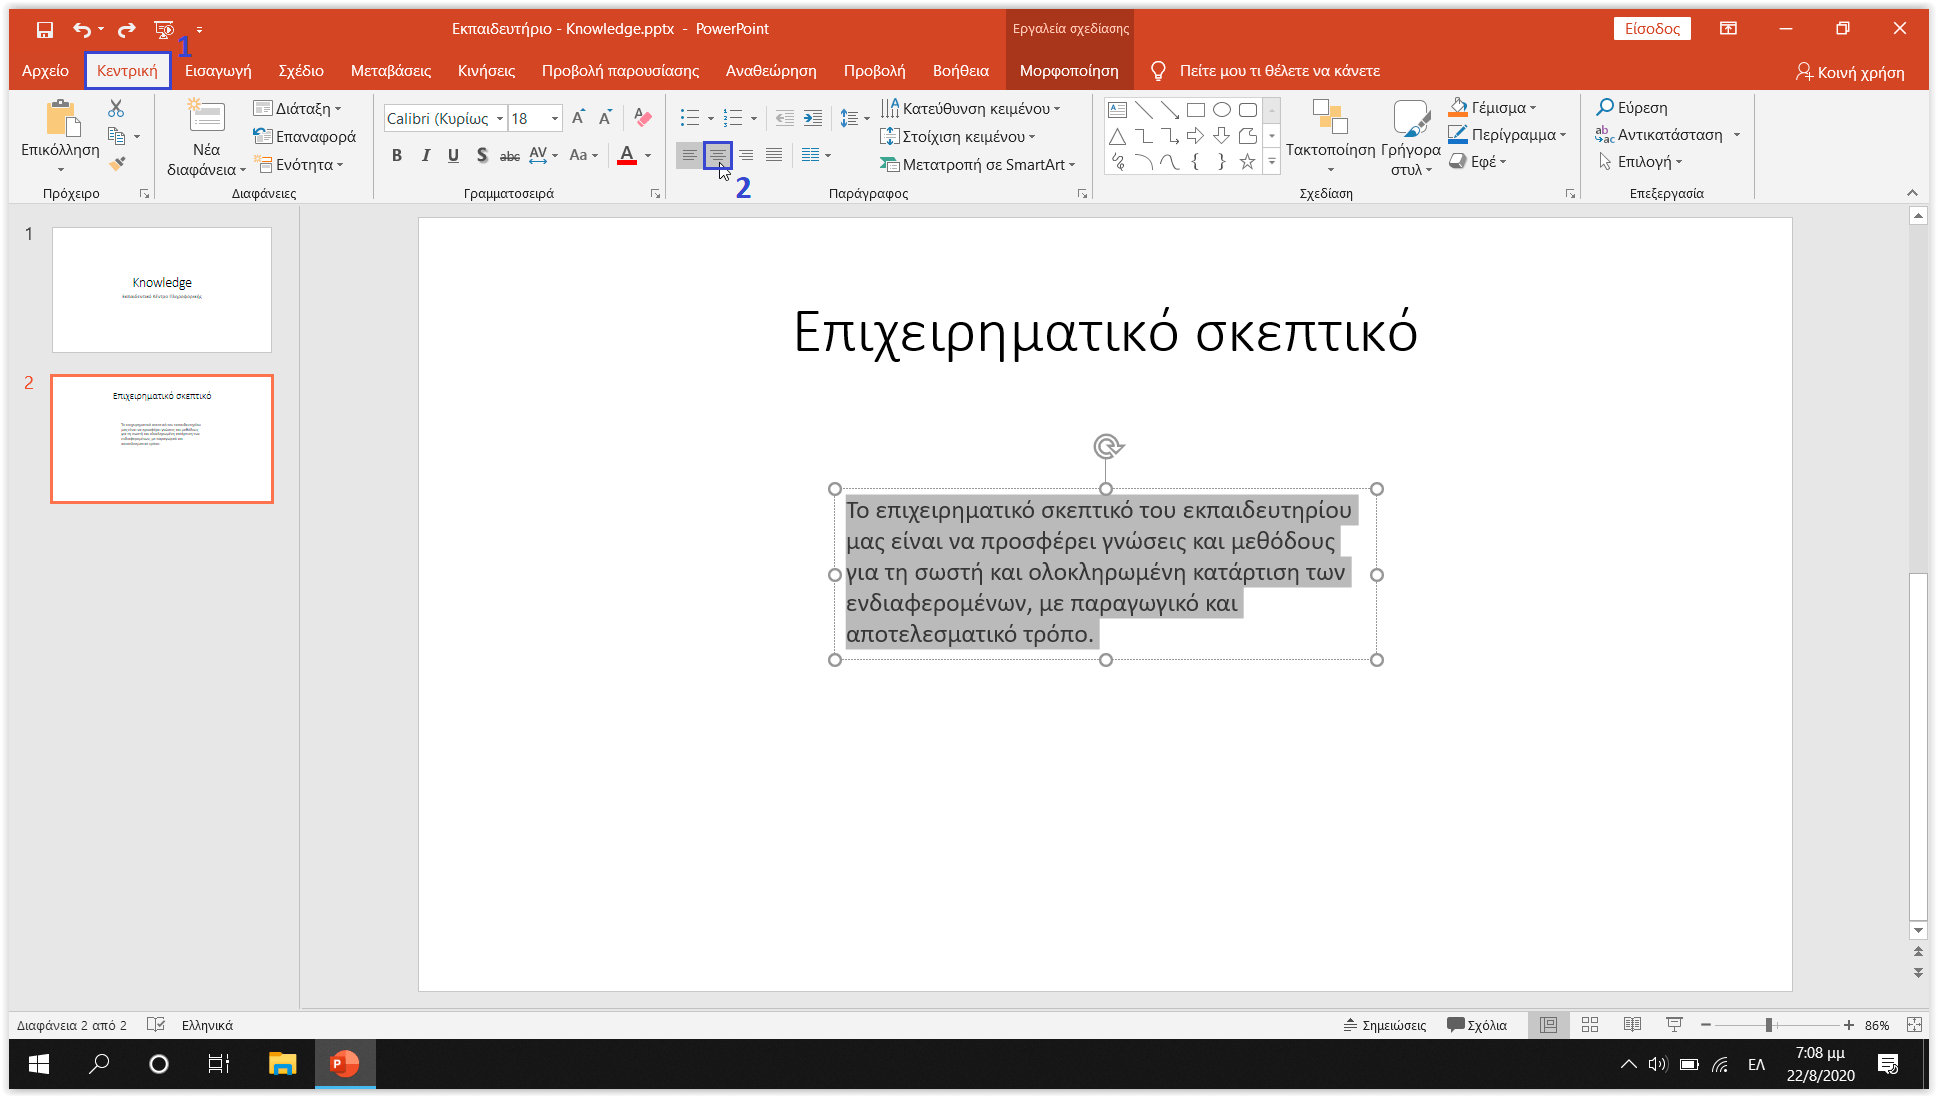Viewport: 1937px width, 1097px height.
Task: Switch to slide sorter view
Action: 1590,1025
